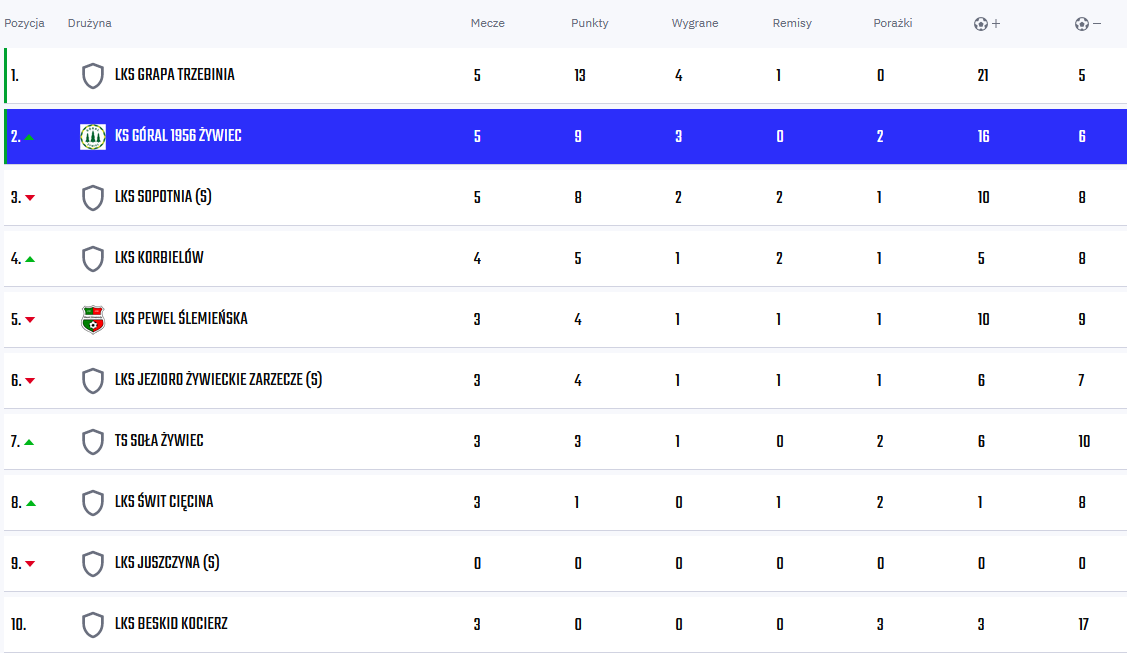
Task: Click the green up arrow beside position 2
Action: point(29,137)
